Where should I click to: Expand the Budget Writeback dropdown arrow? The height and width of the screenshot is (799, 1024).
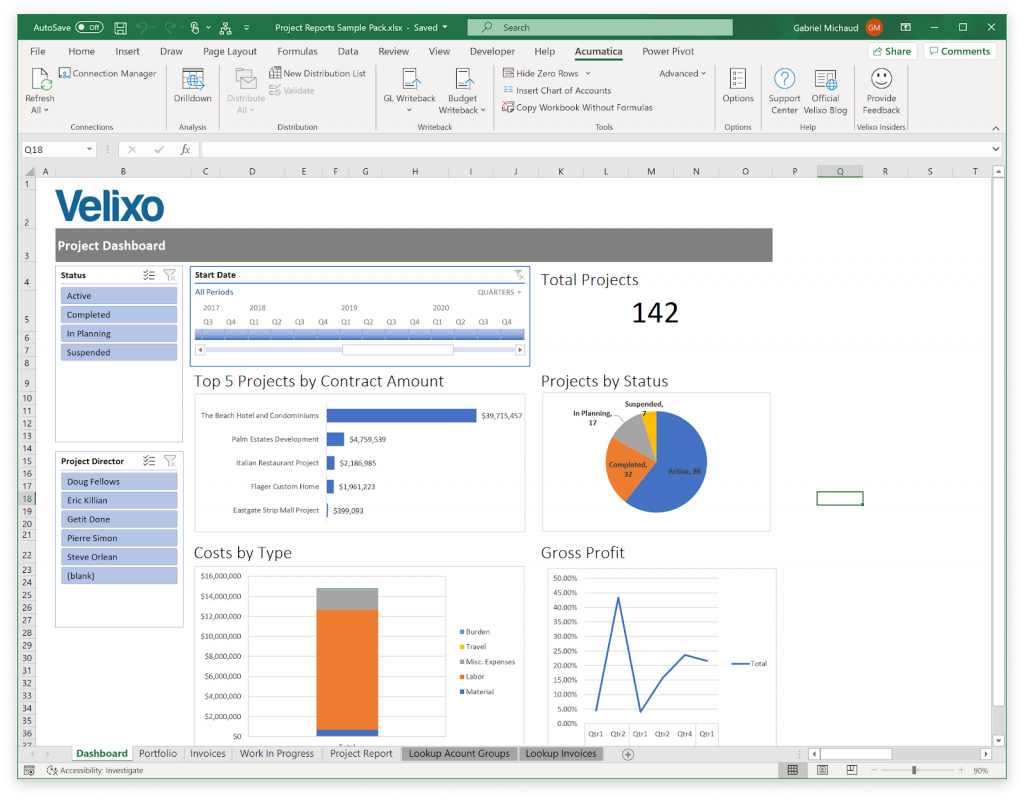click(483, 110)
